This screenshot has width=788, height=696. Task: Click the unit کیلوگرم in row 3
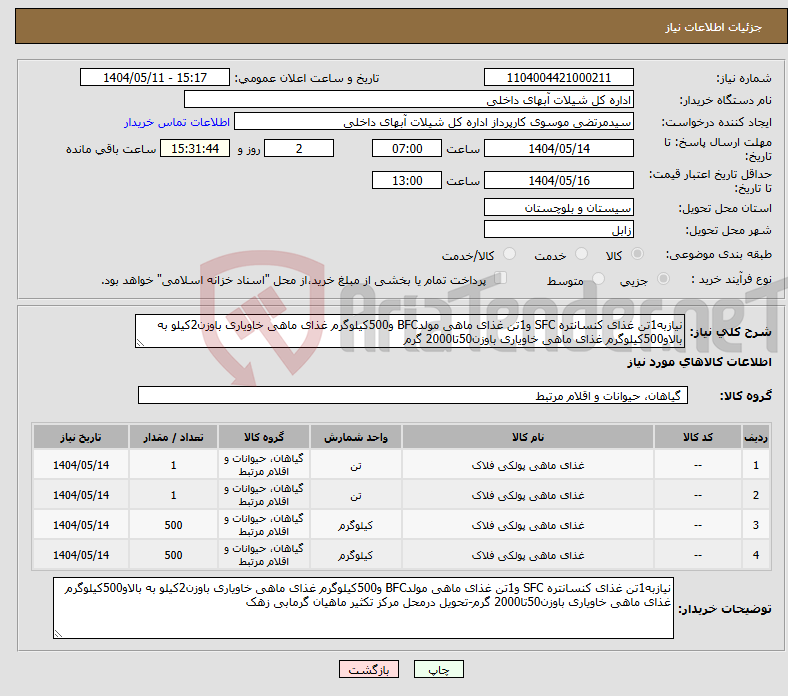pos(356,525)
